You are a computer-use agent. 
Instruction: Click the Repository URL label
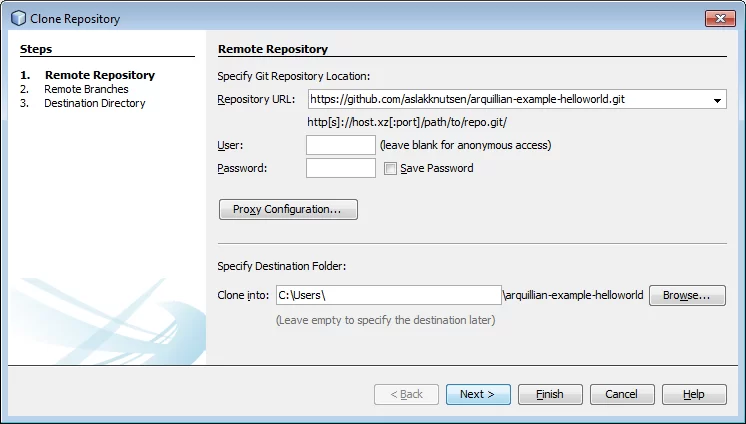pyautogui.click(x=256, y=99)
